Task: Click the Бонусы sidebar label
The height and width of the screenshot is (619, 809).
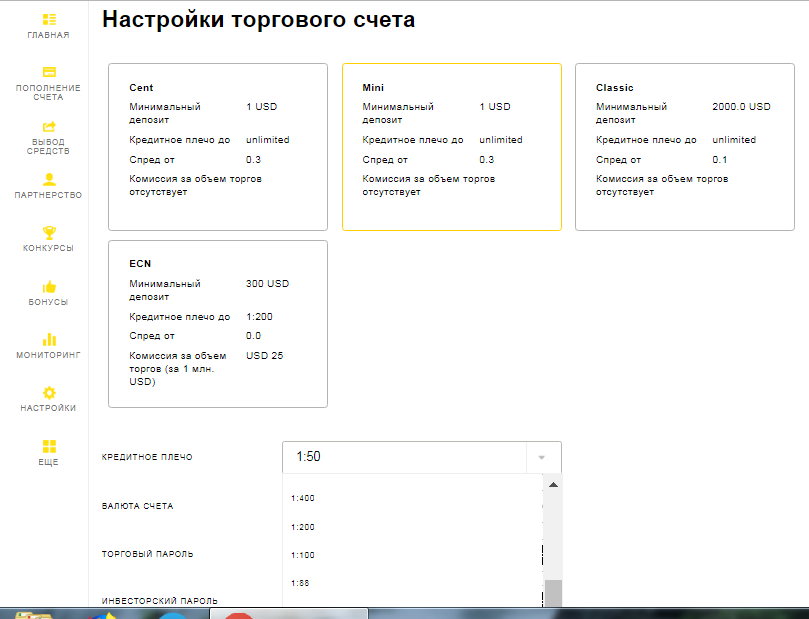Action: (x=48, y=302)
